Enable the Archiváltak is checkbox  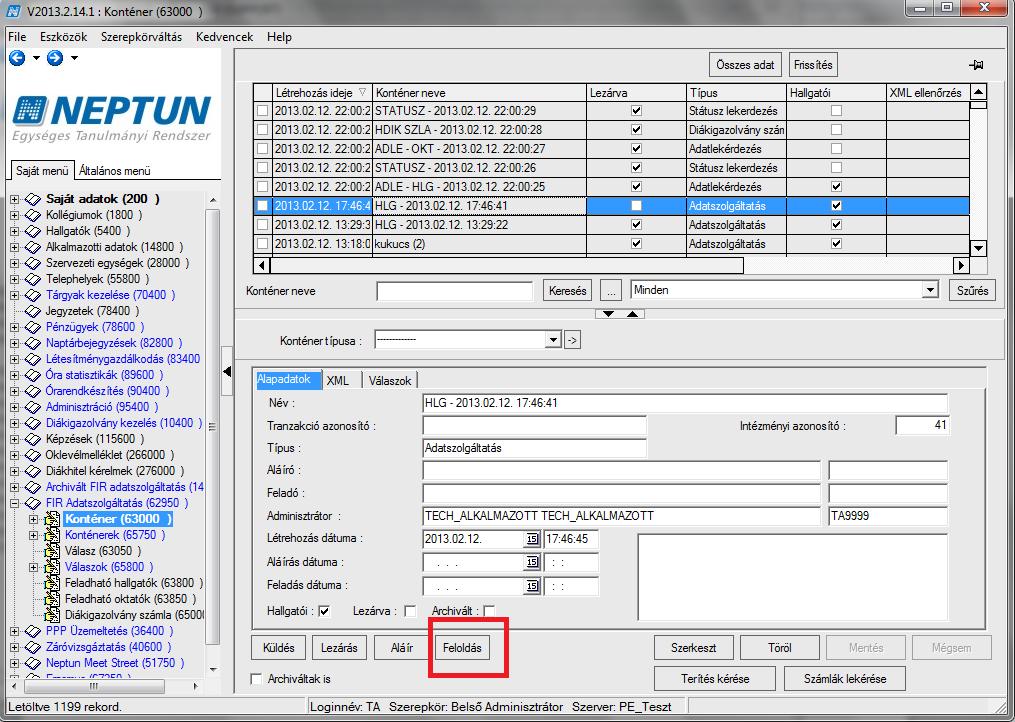(256, 679)
